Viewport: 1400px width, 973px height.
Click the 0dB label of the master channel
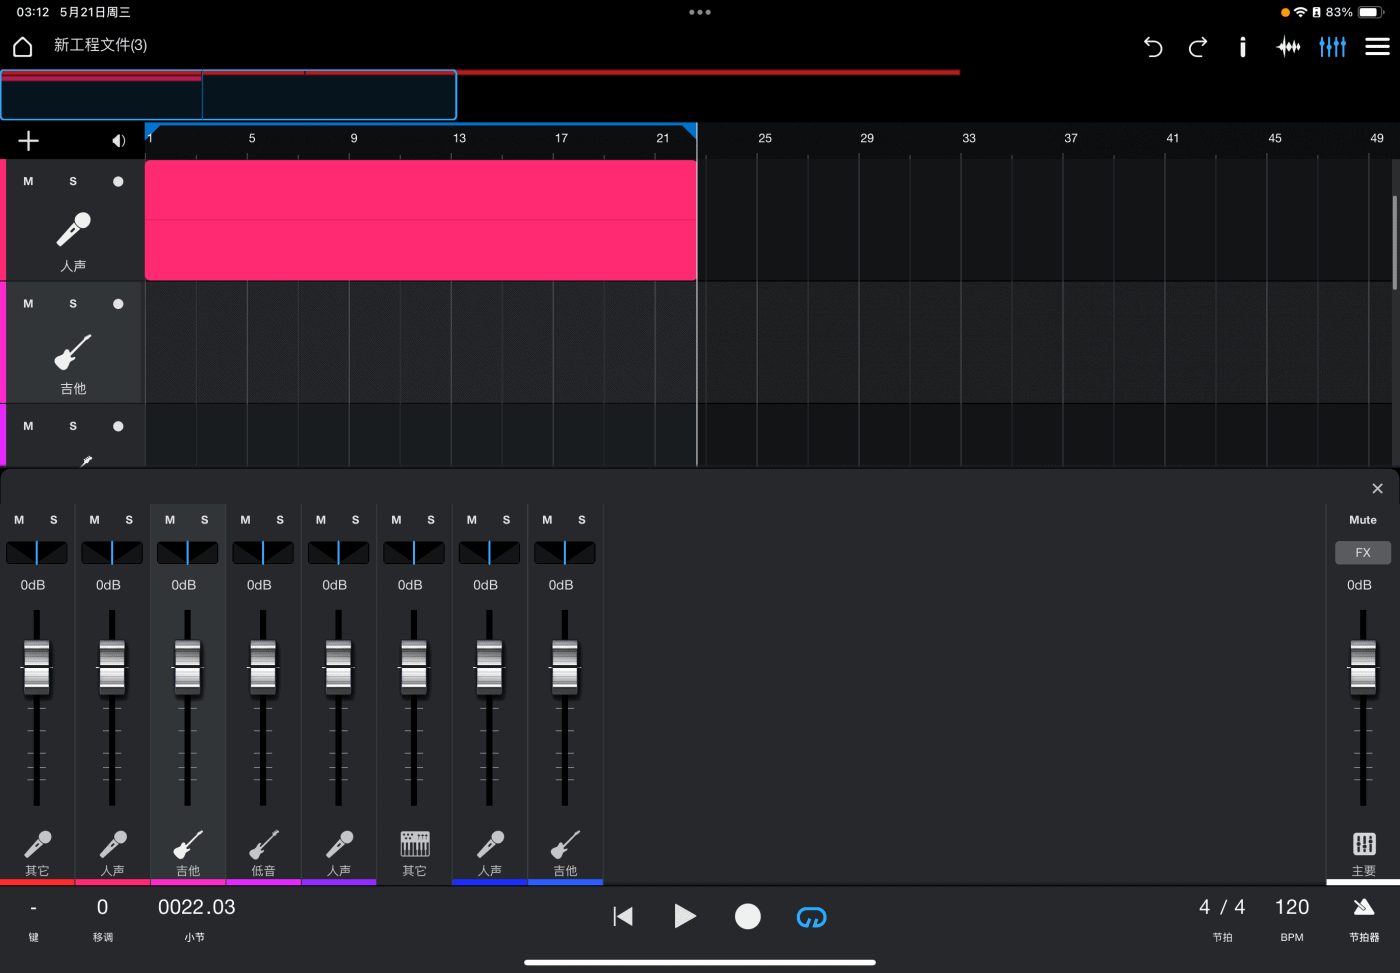1359,585
